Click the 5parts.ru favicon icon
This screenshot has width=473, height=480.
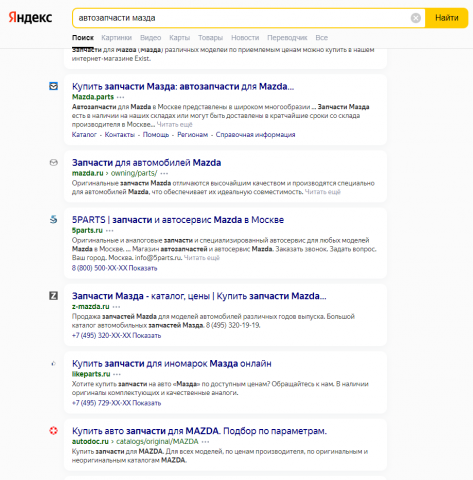click(53, 220)
